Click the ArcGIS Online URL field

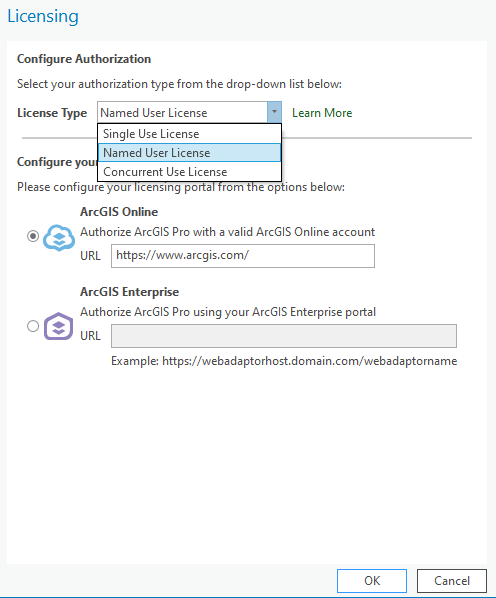(x=243, y=256)
